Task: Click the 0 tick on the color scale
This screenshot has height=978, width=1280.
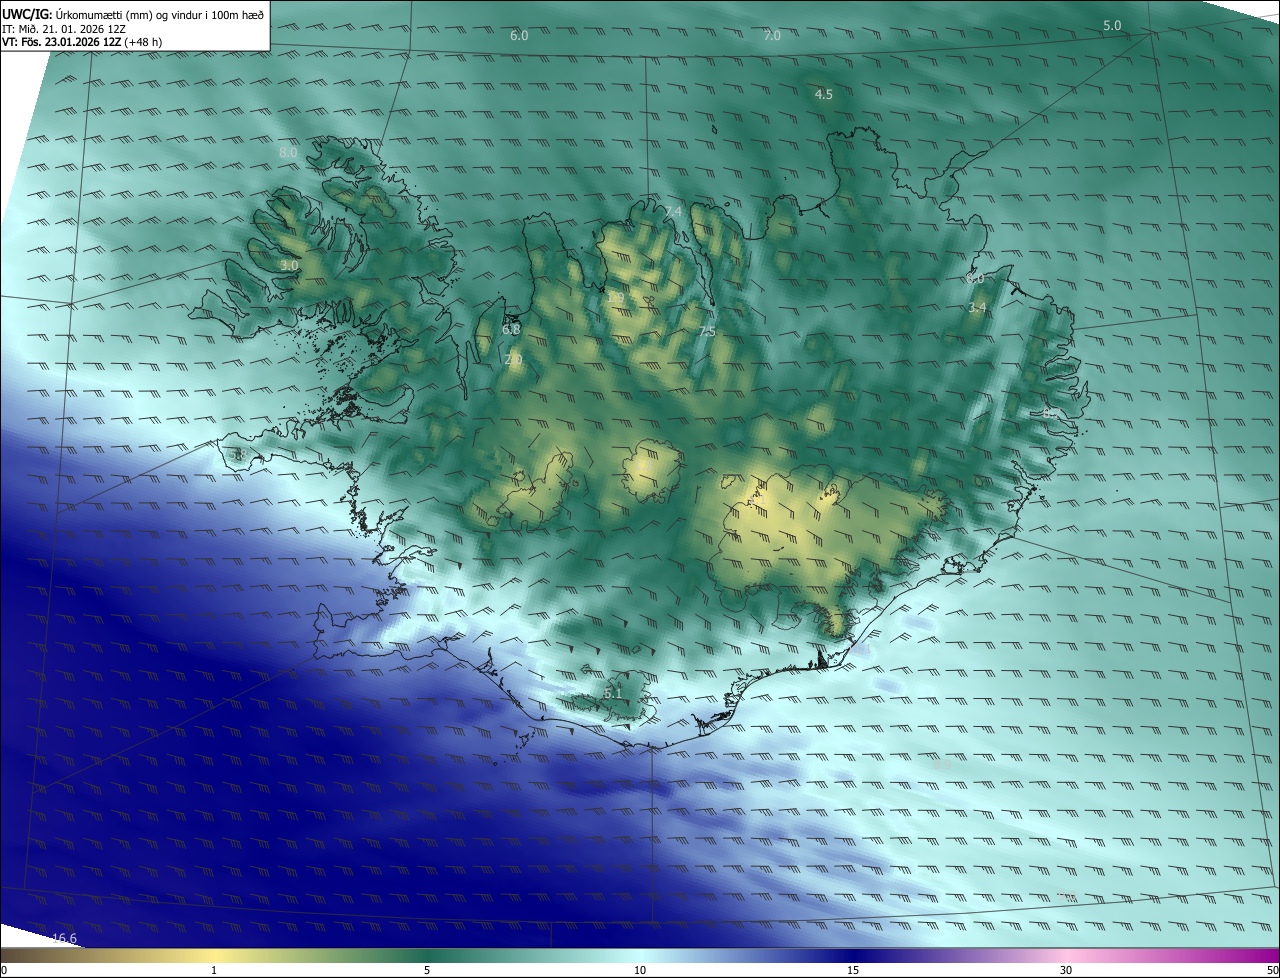Action: (x=3, y=970)
